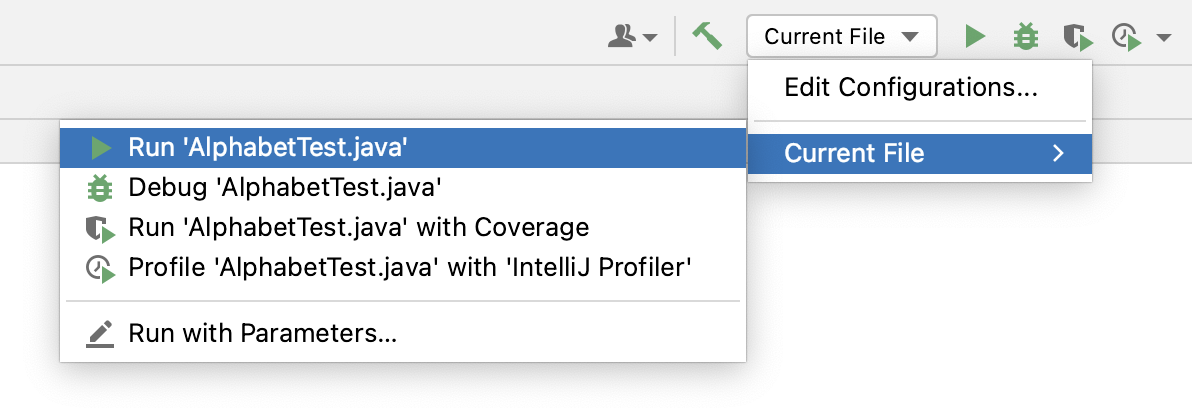Image resolution: width=1192 pixels, height=413 pixels.
Task: Click the pencil icon for Run with Parameters
Action: 100,333
